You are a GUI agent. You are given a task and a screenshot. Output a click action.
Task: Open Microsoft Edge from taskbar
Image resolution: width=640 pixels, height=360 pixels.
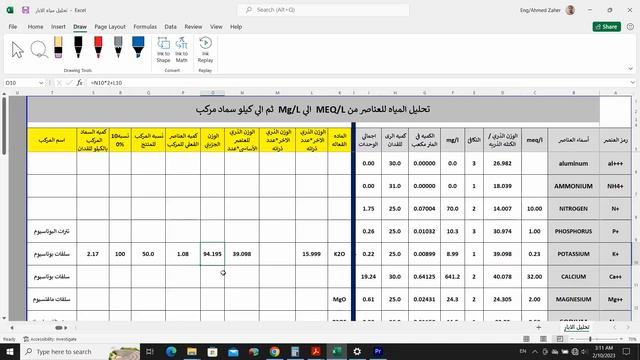[x=171, y=351]
